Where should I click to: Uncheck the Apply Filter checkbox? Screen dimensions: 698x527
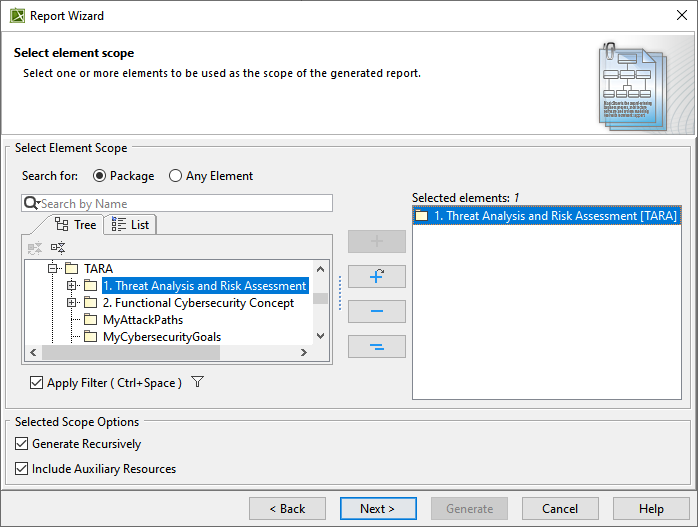tap(37, 383)
